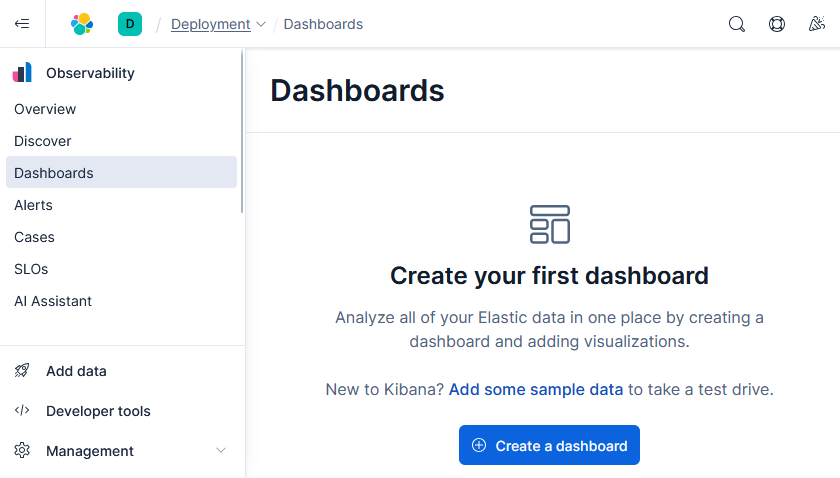840x478 pixels.
Task: Open the newsfeed party popper icon
Action: click(816, 24)
